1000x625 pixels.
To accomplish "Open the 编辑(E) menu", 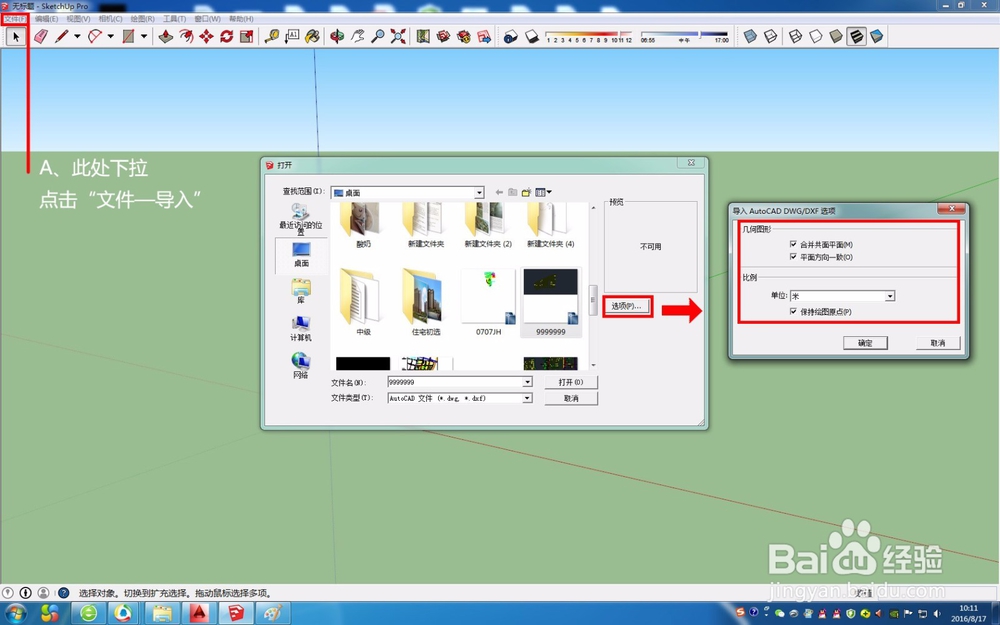I will point(47,19).
